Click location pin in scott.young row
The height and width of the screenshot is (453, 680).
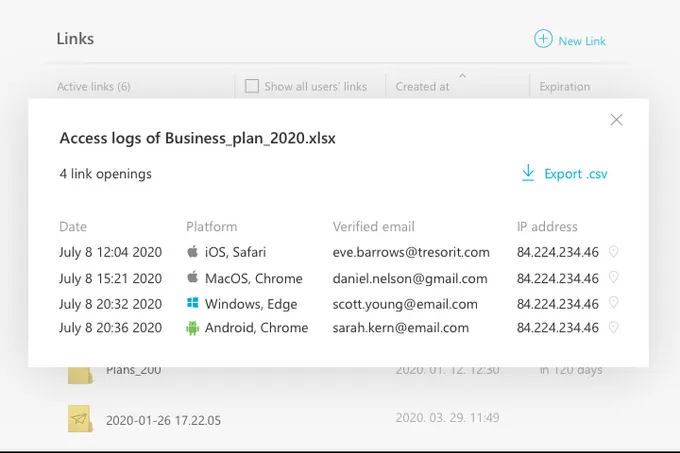[x=613, y=303]
